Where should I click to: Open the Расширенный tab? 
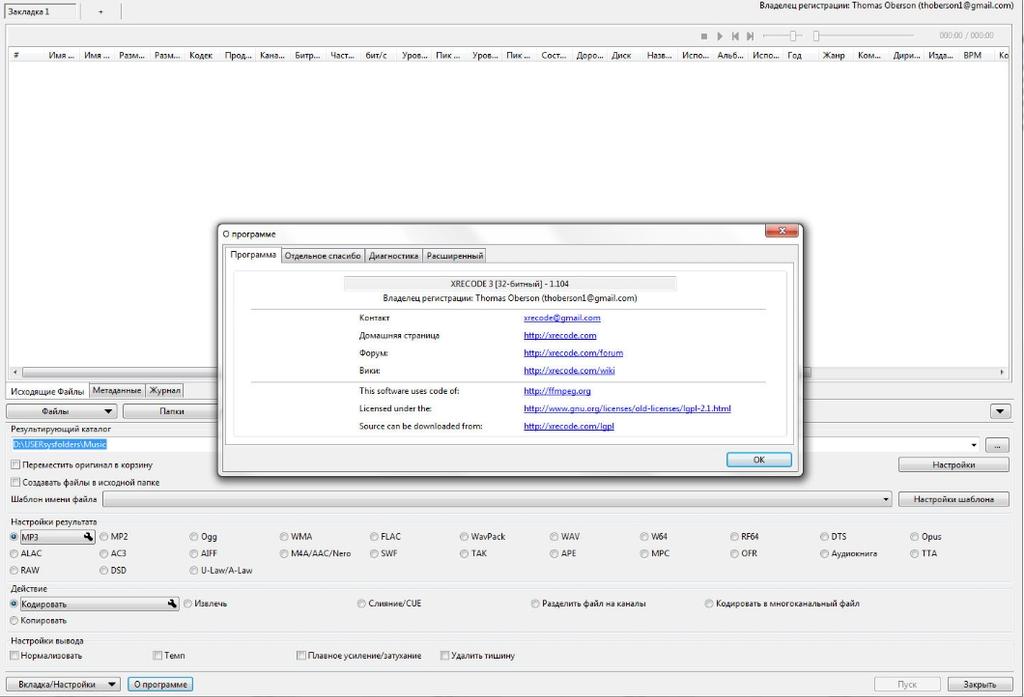[x=455, y=256]
